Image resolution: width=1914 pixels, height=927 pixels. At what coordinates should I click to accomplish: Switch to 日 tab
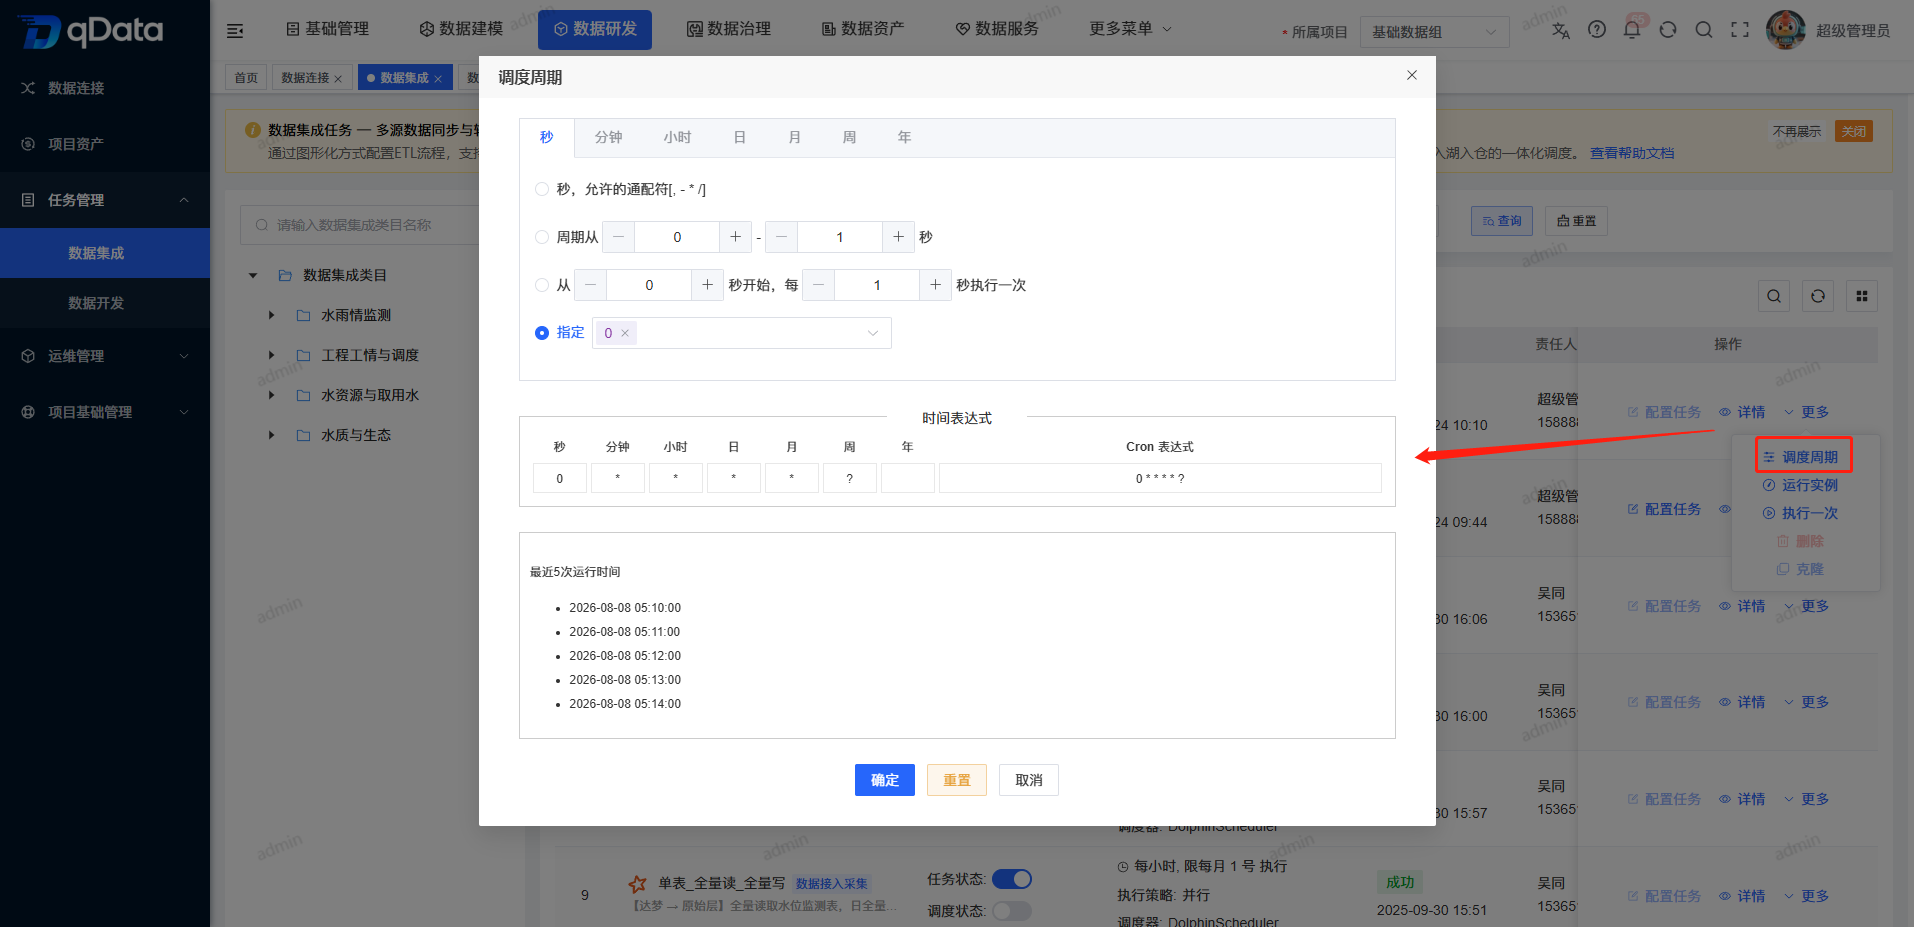[739, 138]
